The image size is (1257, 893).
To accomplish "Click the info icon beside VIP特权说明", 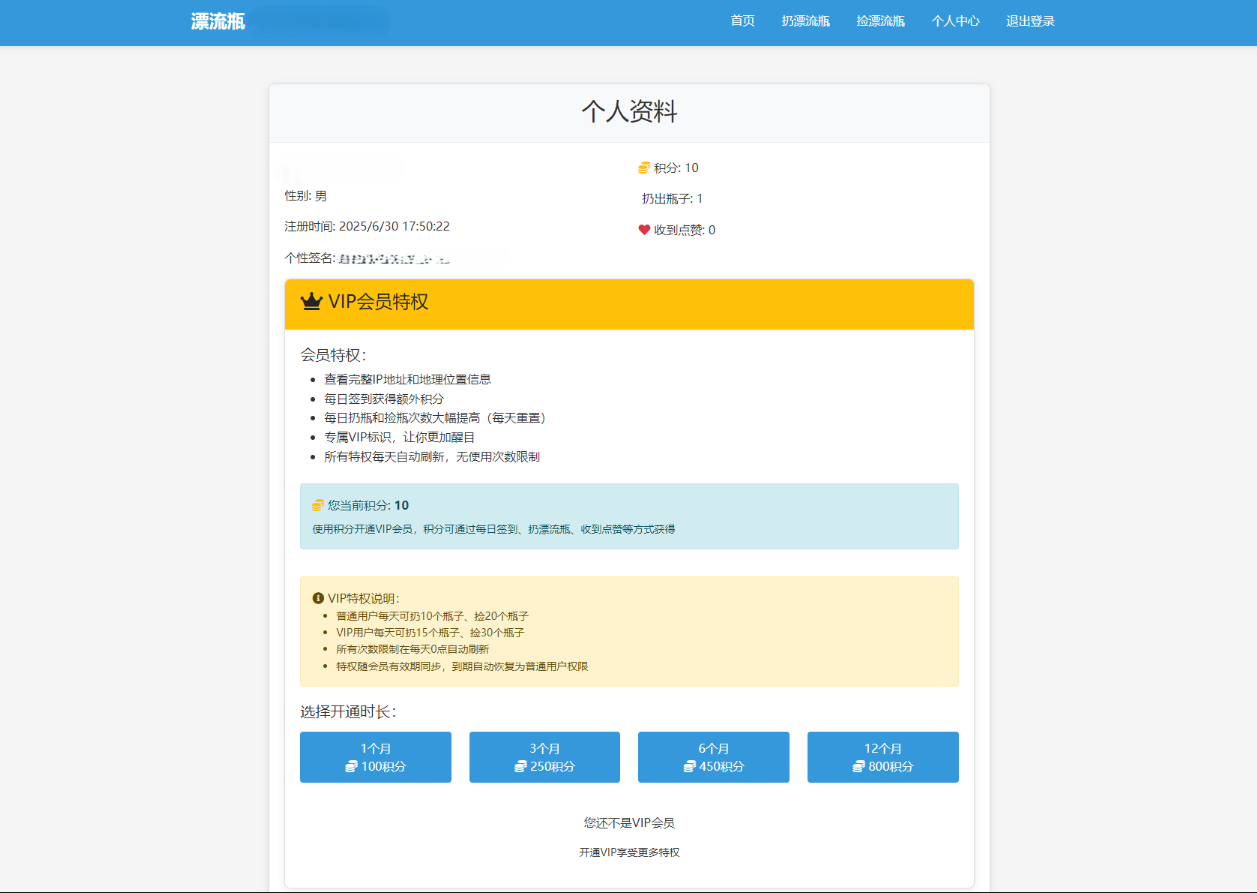I will [318, 598].
